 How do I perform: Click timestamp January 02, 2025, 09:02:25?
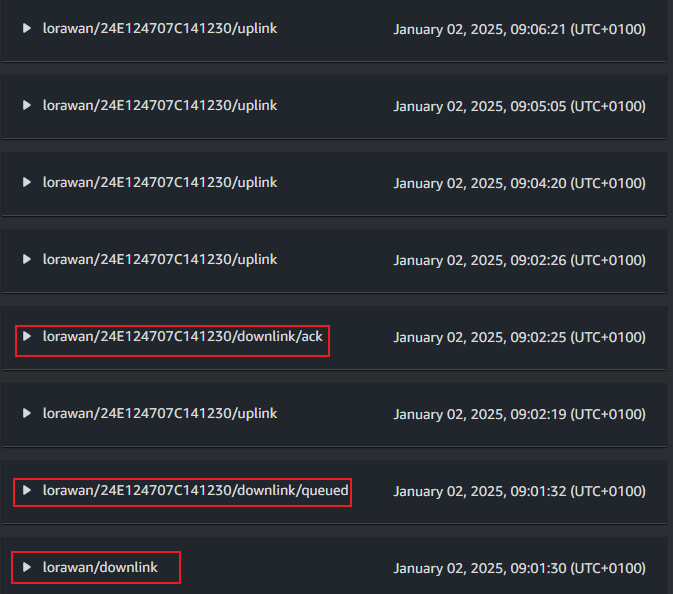[x=519, y=337]
